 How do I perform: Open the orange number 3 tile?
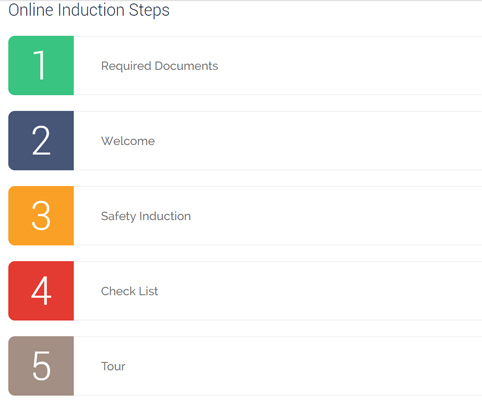click(41, 216)
